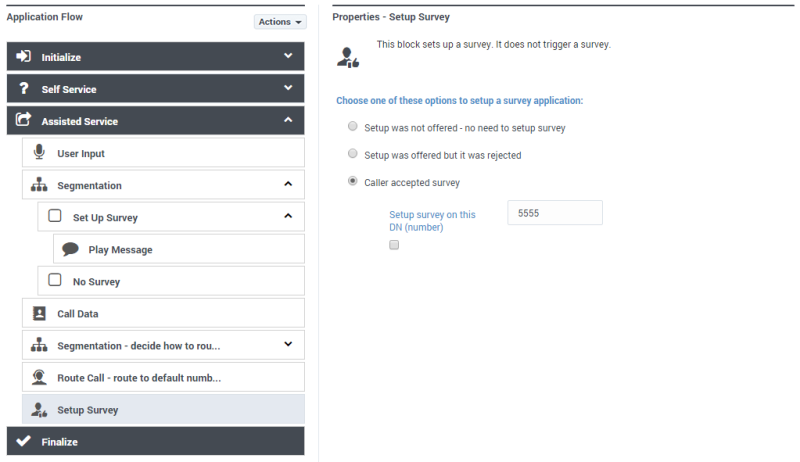Collapse the Assisted Service section chevron
This screenshot has width=800, height=462.
(x=288, y=121)
